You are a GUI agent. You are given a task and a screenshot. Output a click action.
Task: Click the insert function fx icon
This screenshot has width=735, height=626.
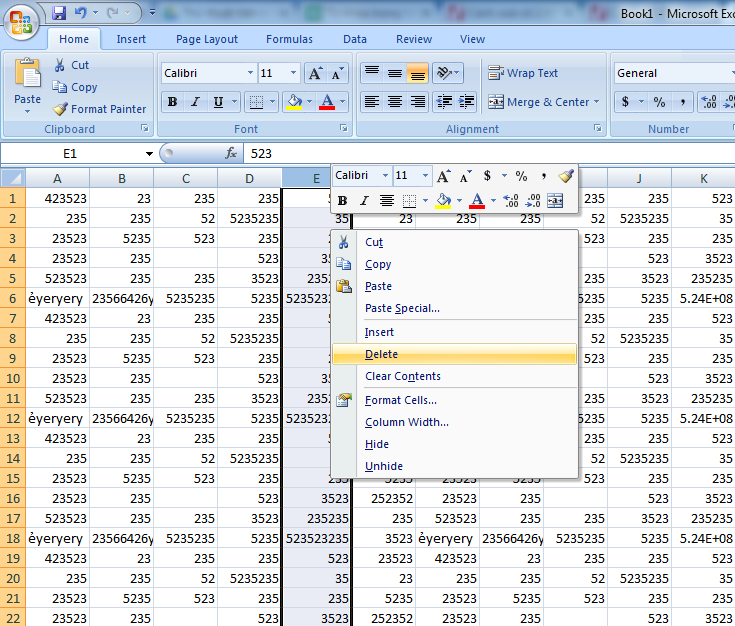coord(231,153)
